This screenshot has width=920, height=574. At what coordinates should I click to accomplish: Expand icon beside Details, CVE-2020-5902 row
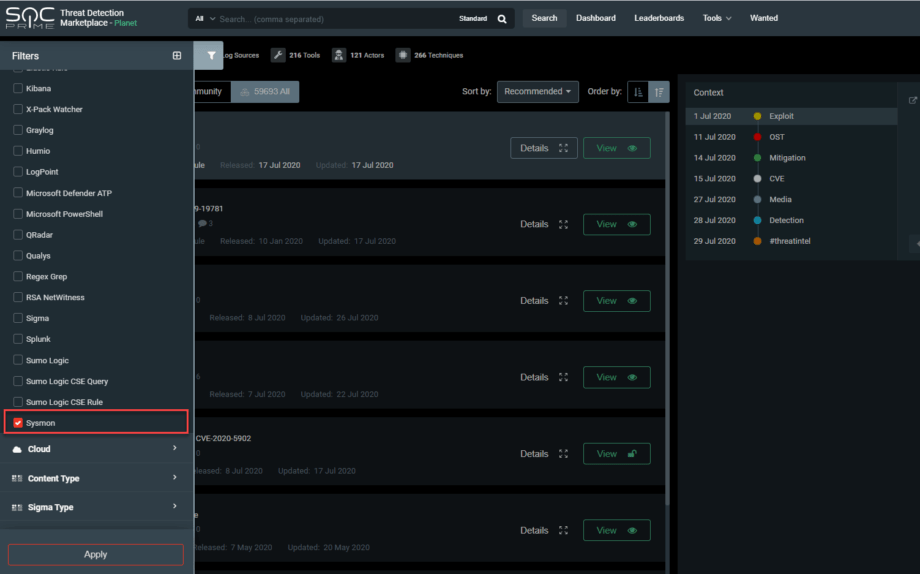(x=563, y=454)
